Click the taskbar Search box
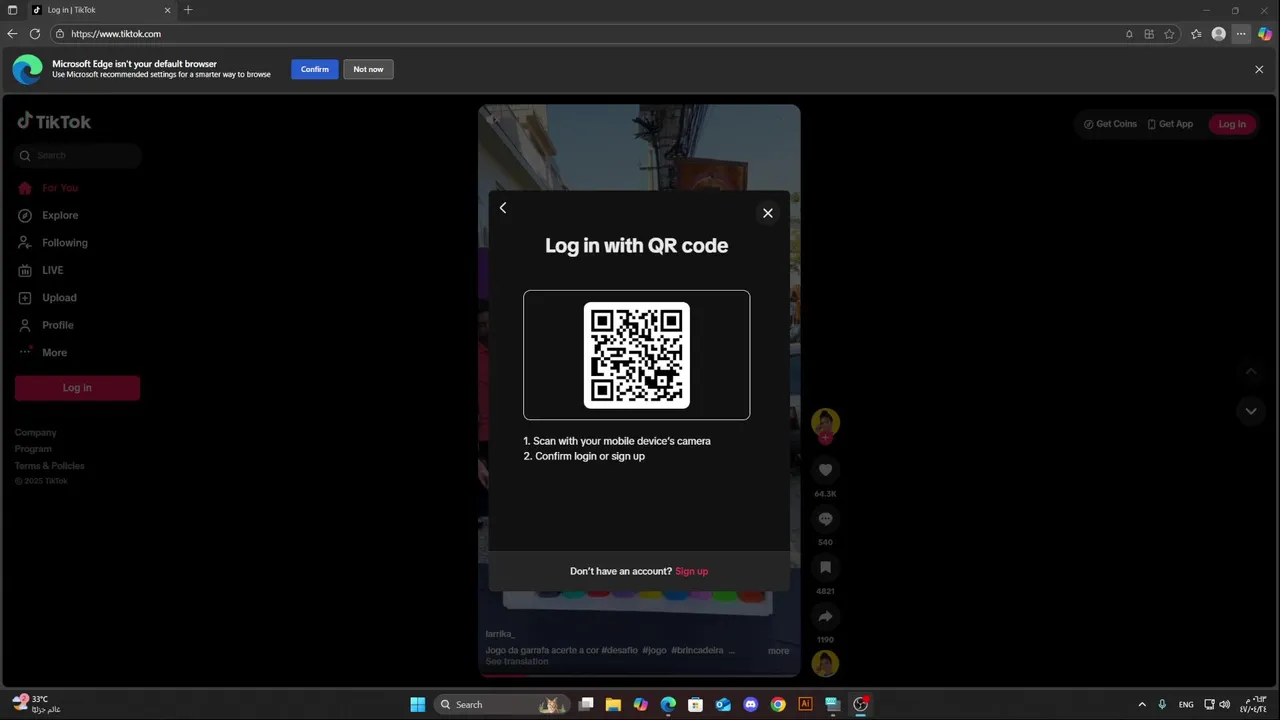 pyautogui.click(x=501, y=705)
